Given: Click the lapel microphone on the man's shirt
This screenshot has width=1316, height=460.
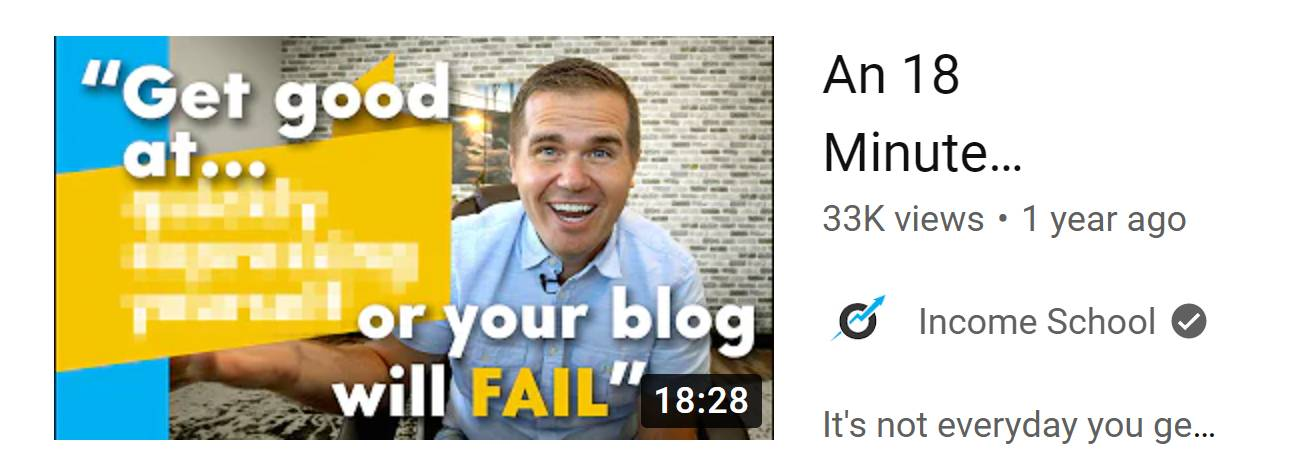Looking at the screenshot, I should click(548, 280).
